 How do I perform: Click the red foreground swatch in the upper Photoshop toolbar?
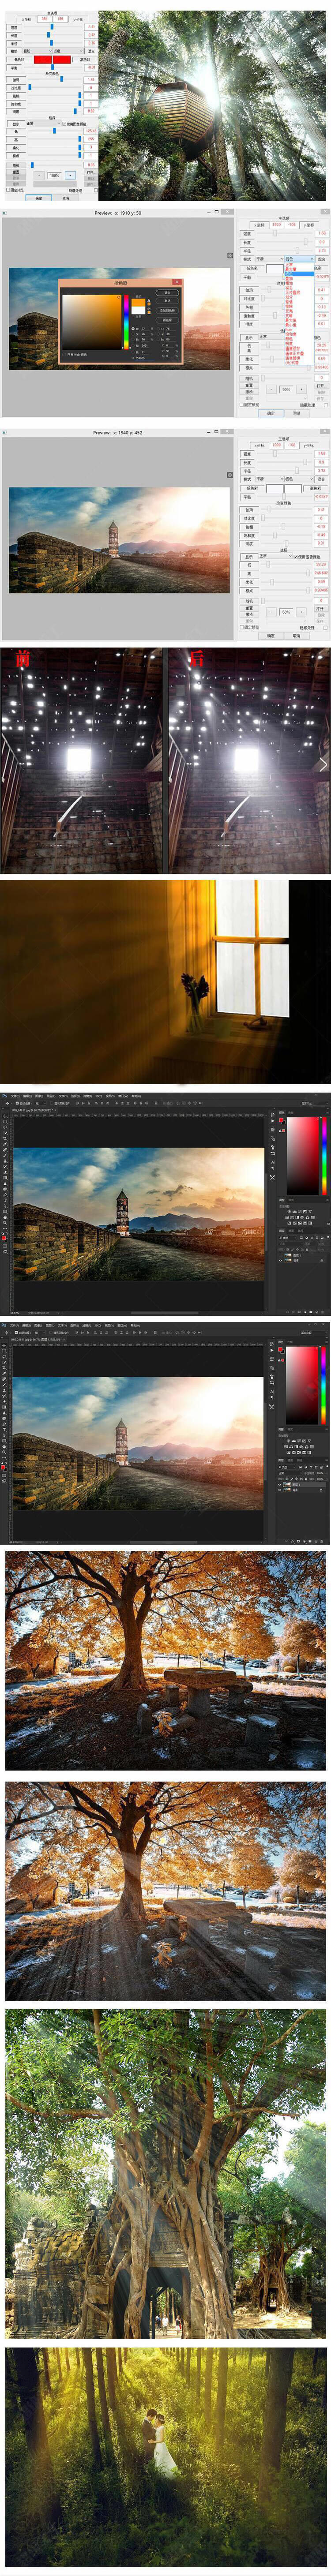click(4, 1238)
